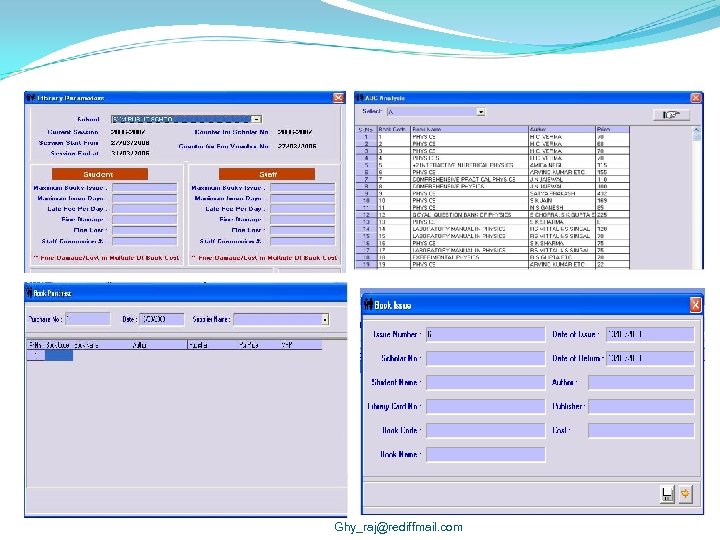This screenshot has height=540, width=720.
Task: Click Staff Fine Loss field
Action: click(303, 230)
